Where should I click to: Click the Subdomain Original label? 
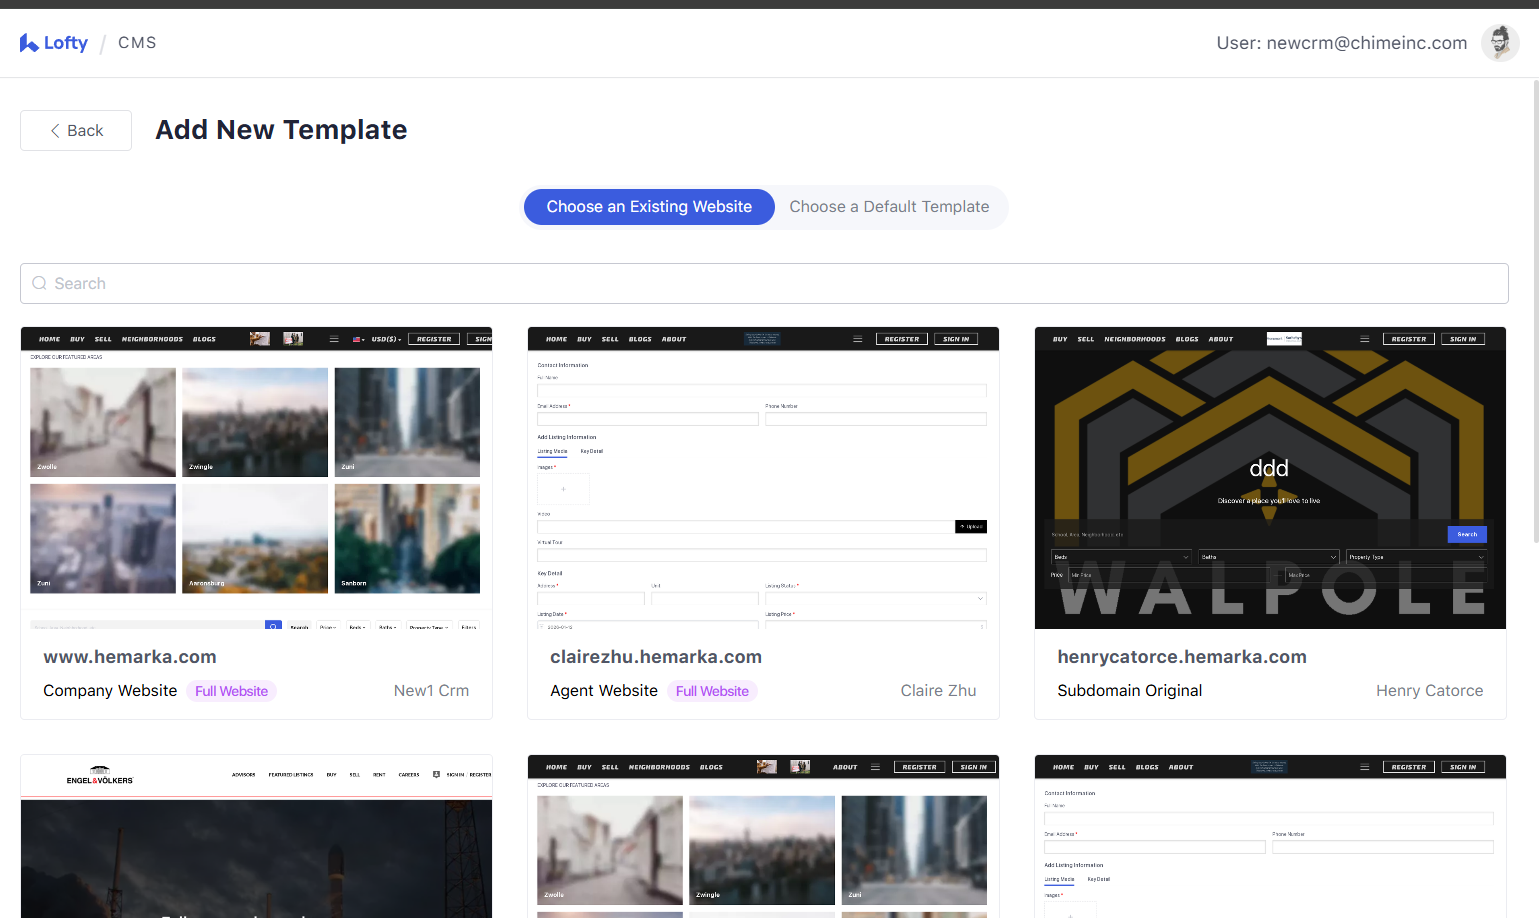point(1130,691)
